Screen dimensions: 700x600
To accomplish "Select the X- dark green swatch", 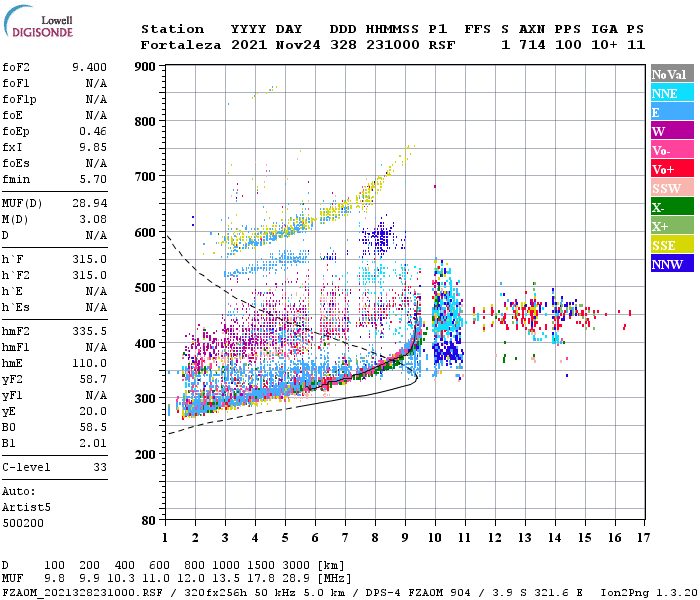I will click(x=672, y=207).
